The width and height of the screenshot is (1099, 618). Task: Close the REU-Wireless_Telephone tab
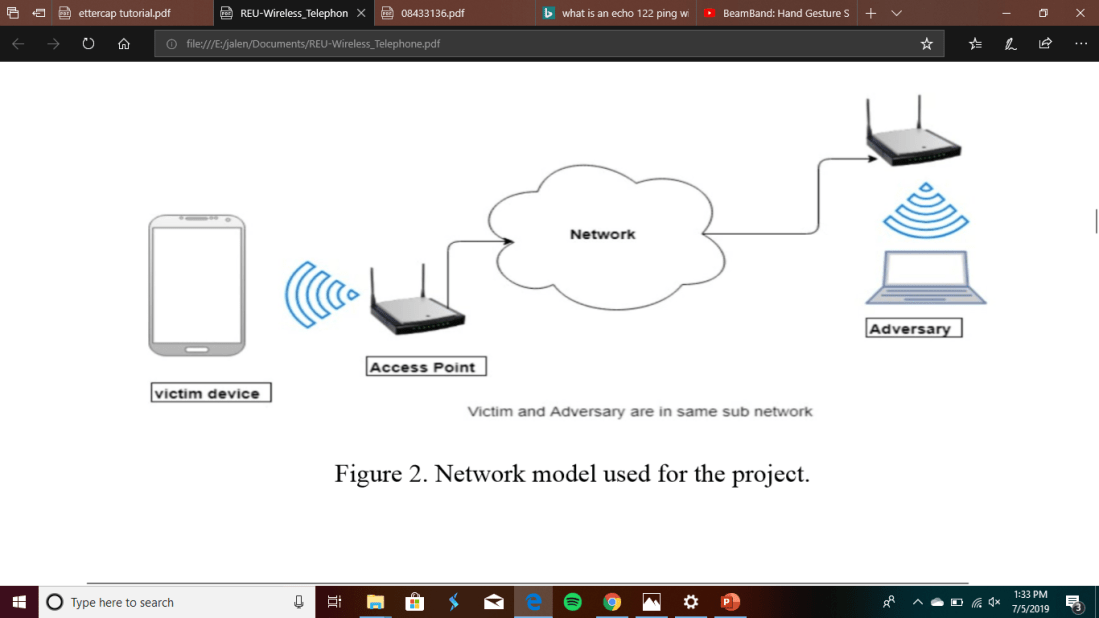(x=361, y=13)
